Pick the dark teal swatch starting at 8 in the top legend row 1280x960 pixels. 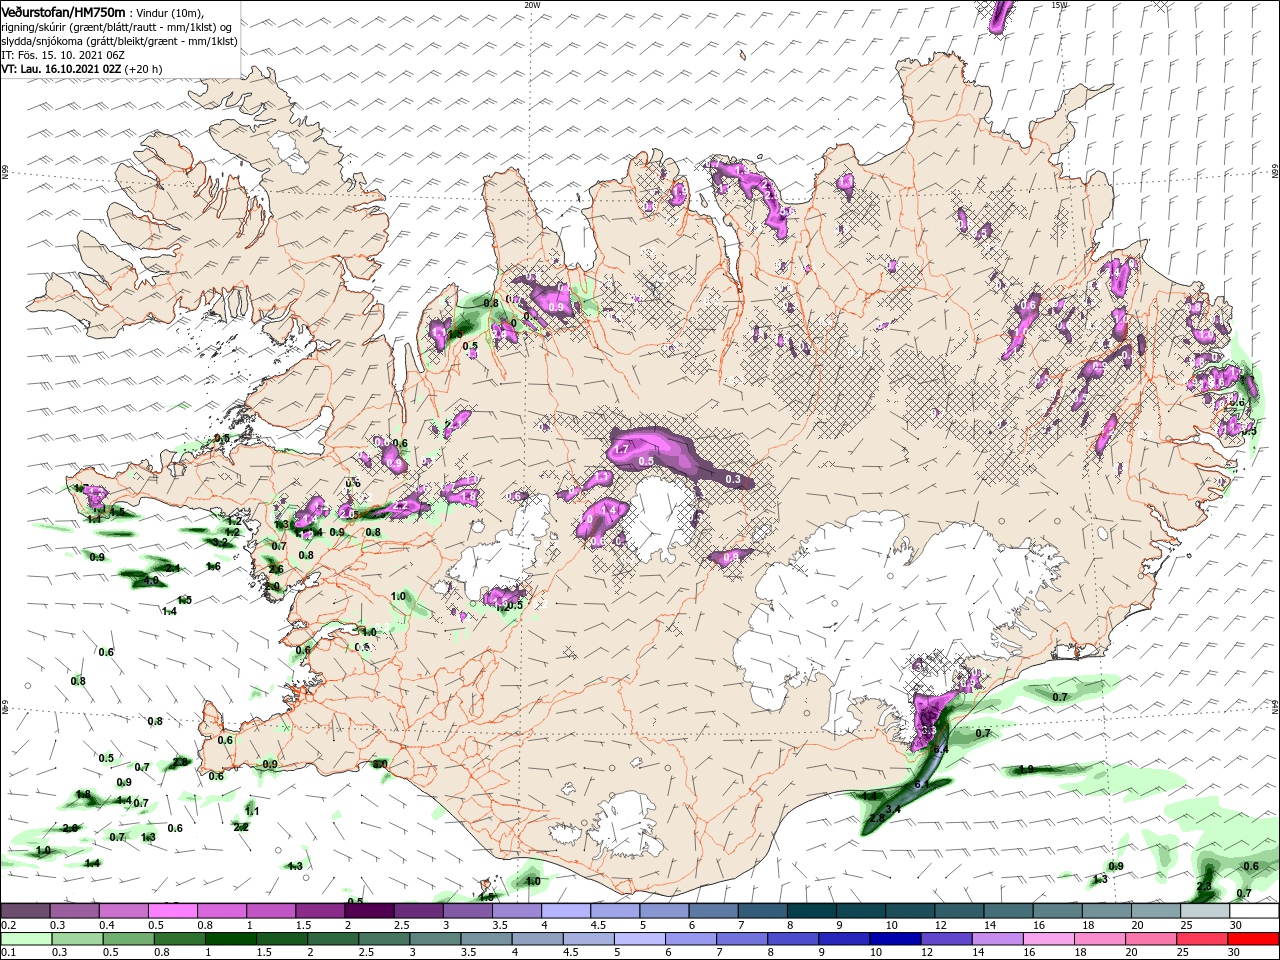(812, 911)
